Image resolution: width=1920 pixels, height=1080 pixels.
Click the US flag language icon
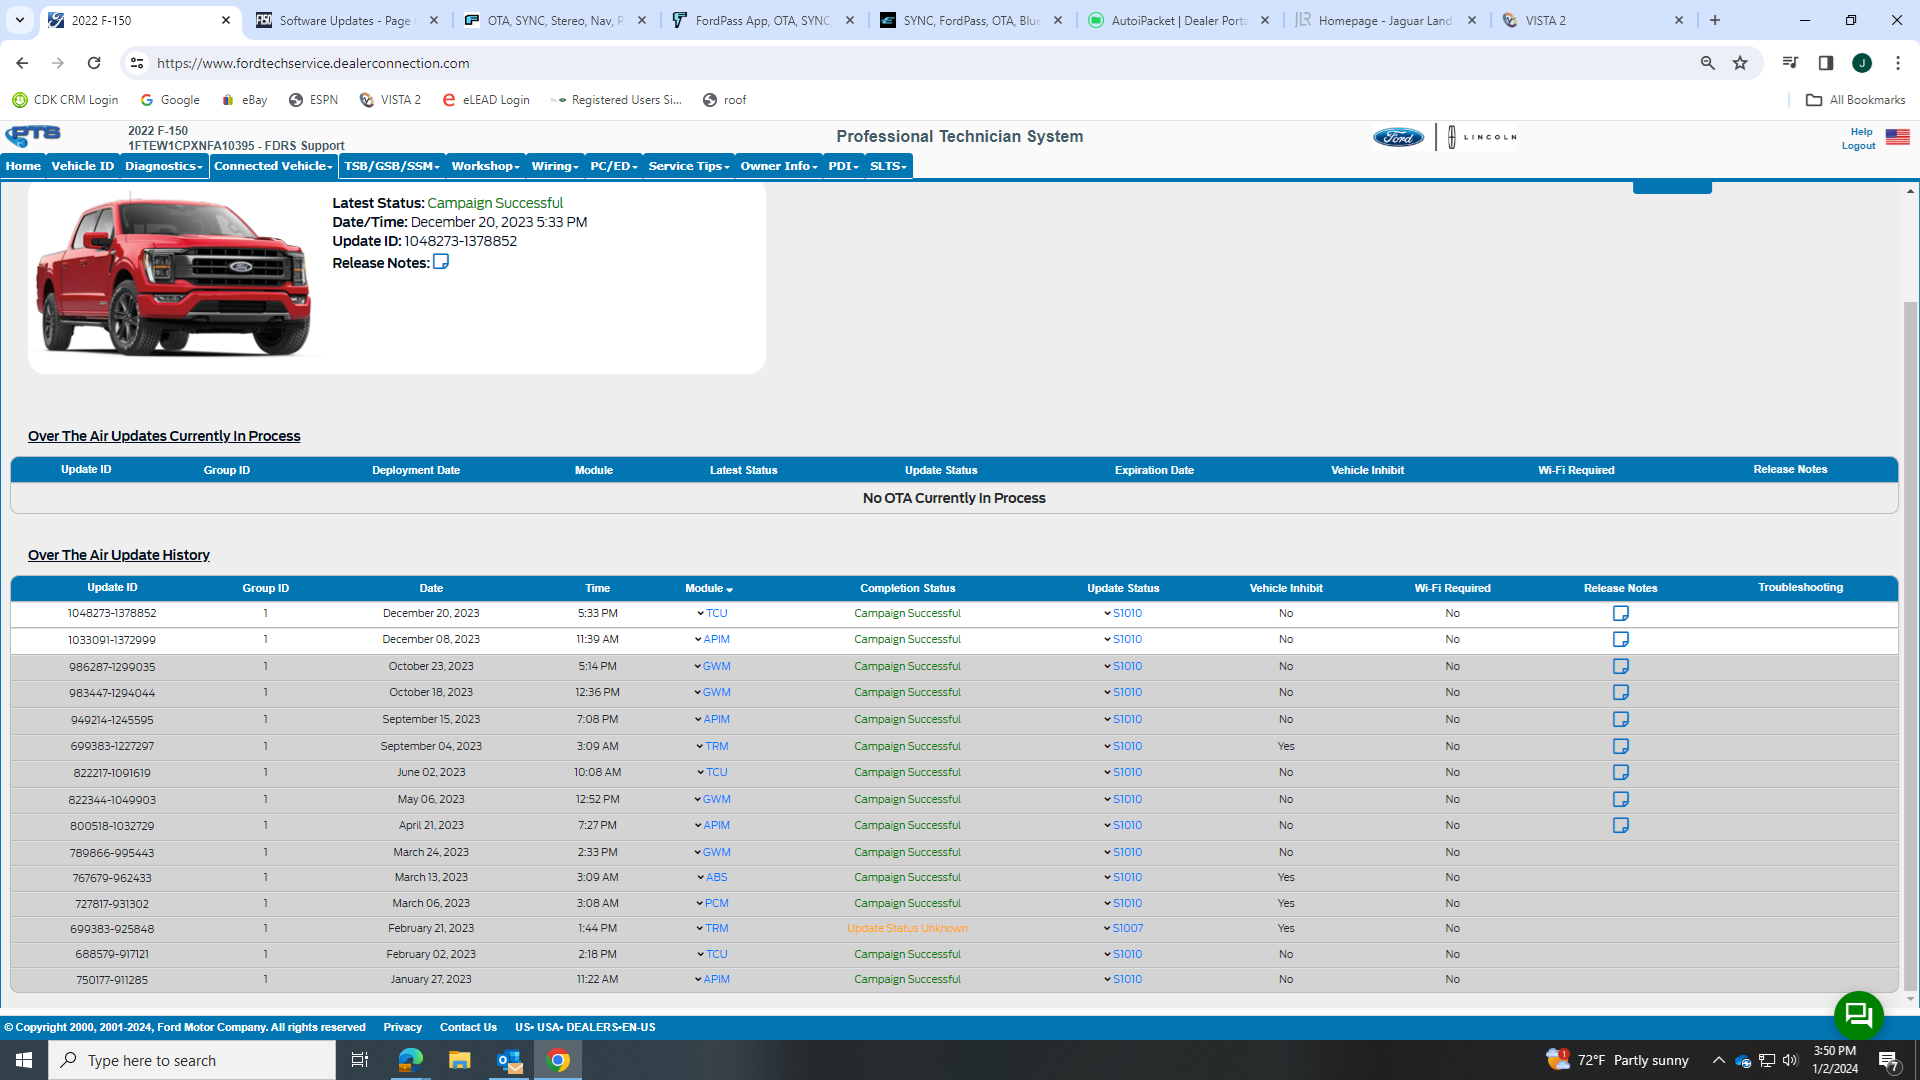tap(1897, 137)
